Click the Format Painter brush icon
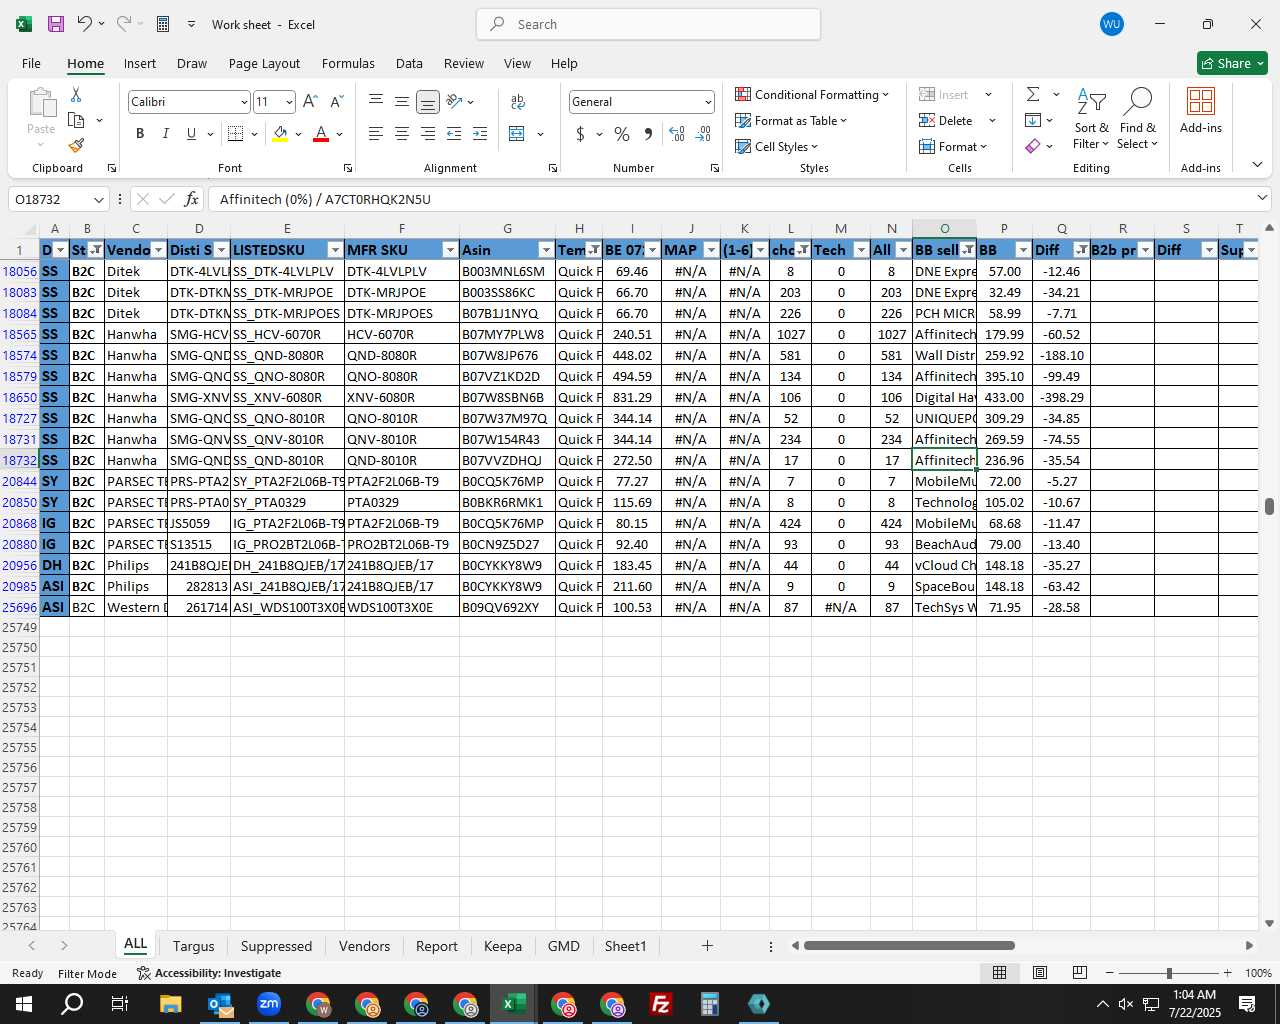The image size is (1280, 1024). [x=76, y=146]
